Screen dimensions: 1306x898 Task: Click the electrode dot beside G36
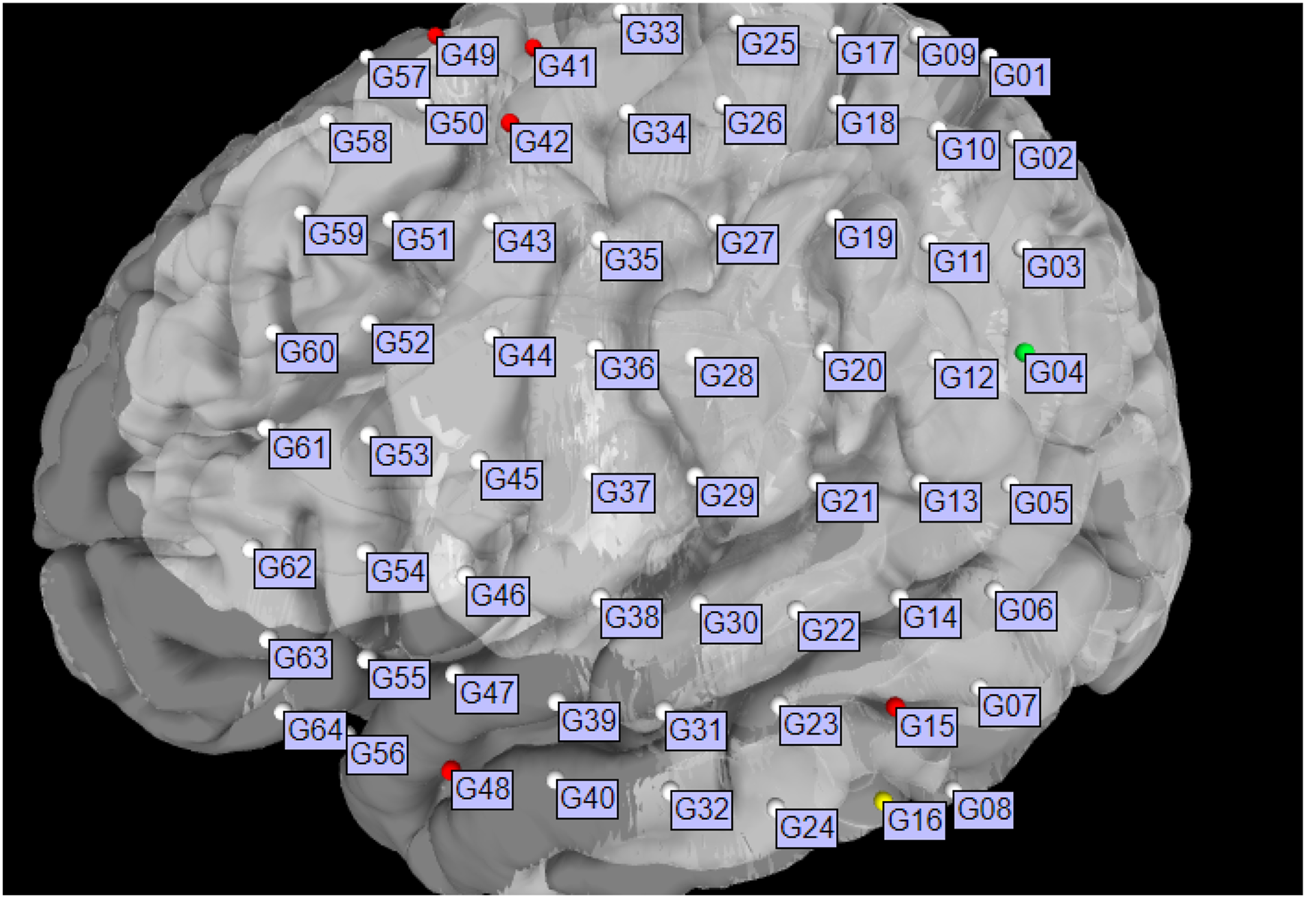(x=593, y=345)
